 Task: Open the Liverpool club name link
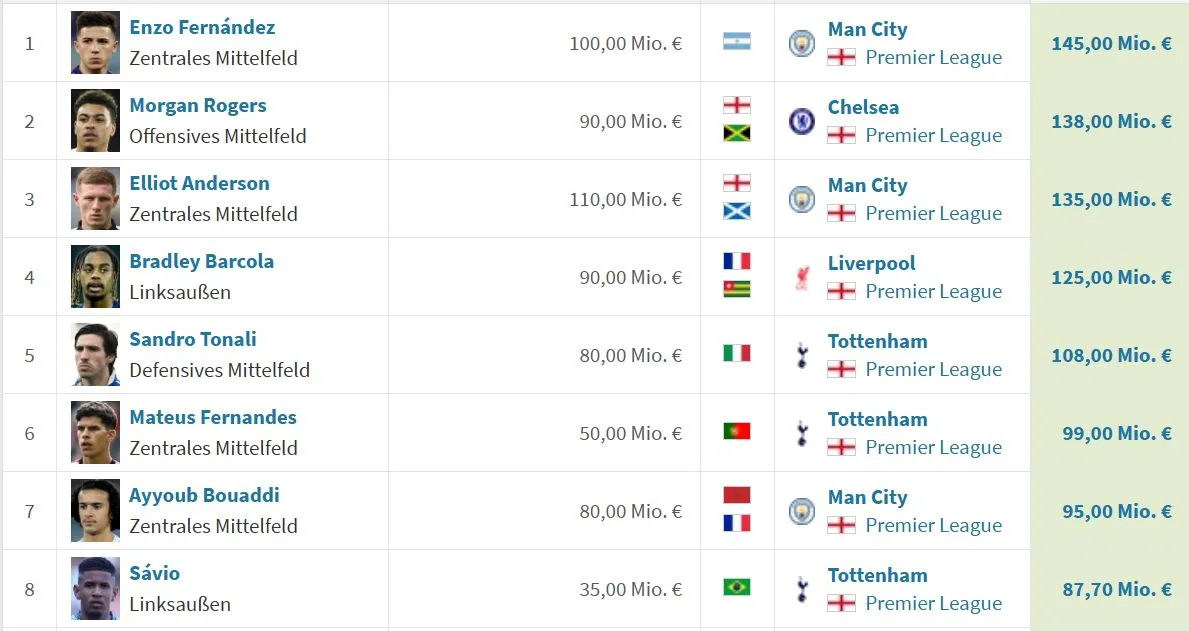click(871, 264)
